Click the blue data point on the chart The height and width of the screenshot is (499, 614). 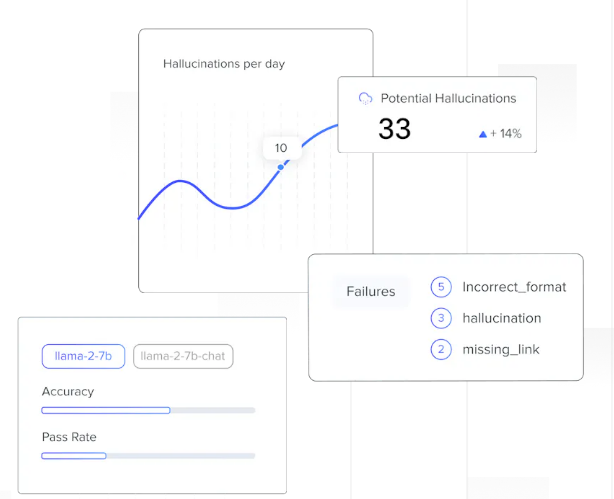pyautogui.click(x=280, y=166)
